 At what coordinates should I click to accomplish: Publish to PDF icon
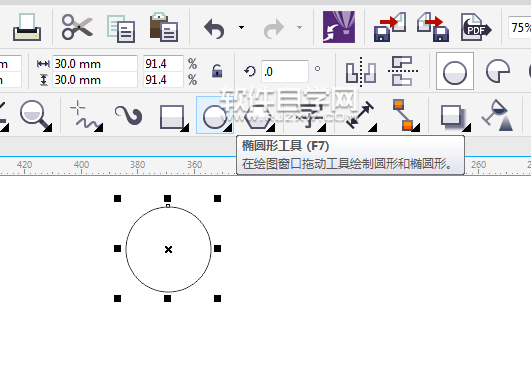(476, 27)
